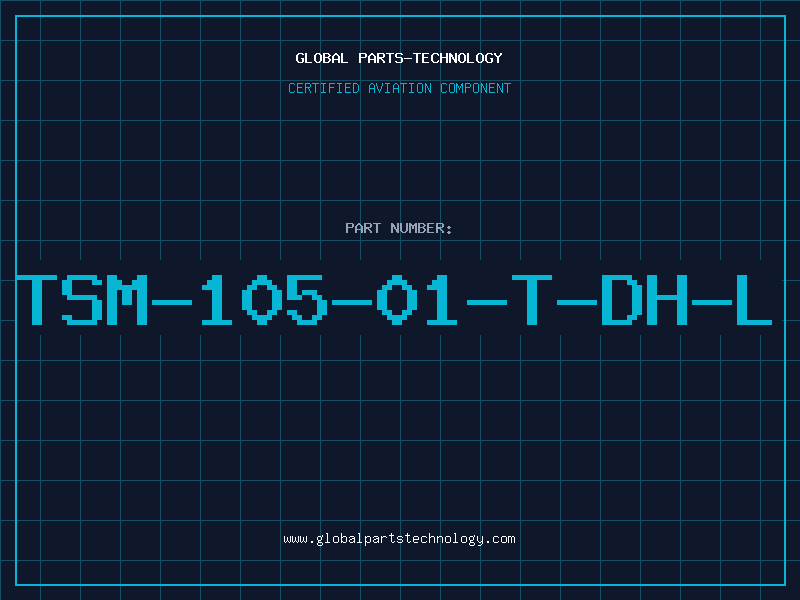Click the PART NUMBER label
800x600 pixels.
point(399,228)
